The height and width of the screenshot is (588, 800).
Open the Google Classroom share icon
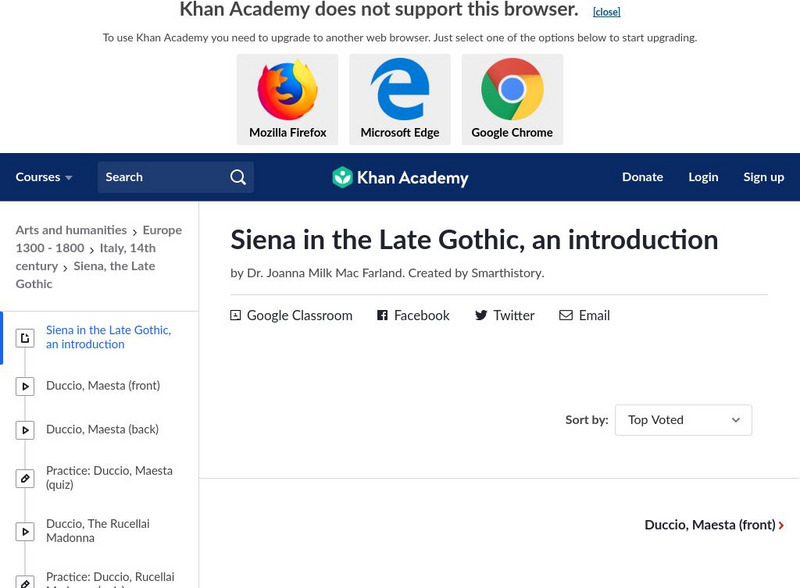(x=234, y=315)
